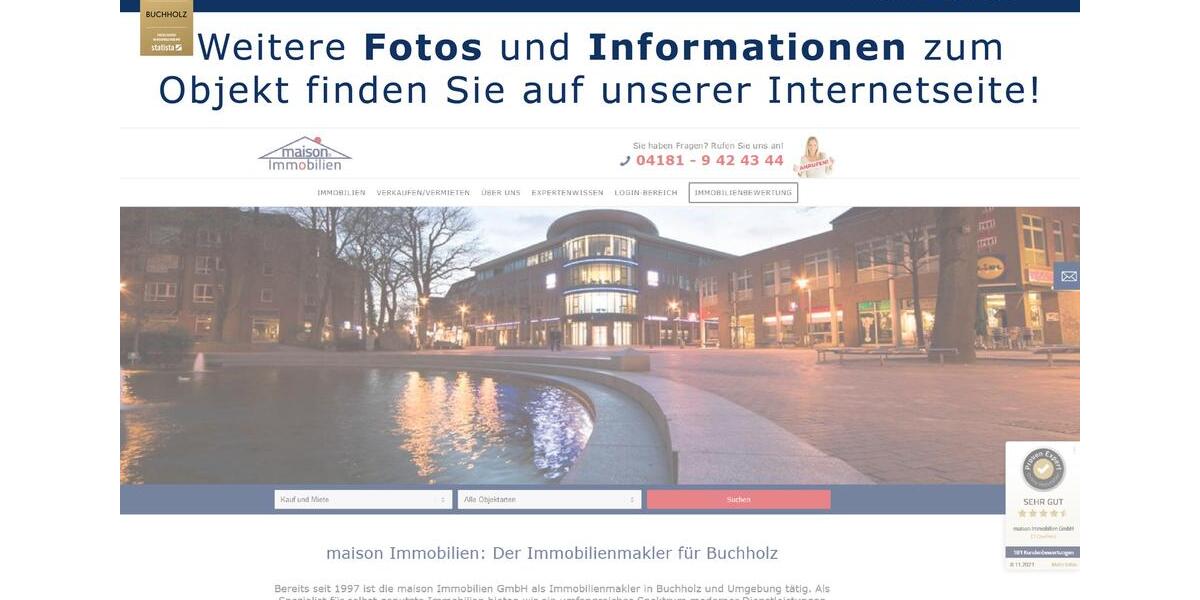Call the number 04181 - 9 42 43 44

(709, 161)
